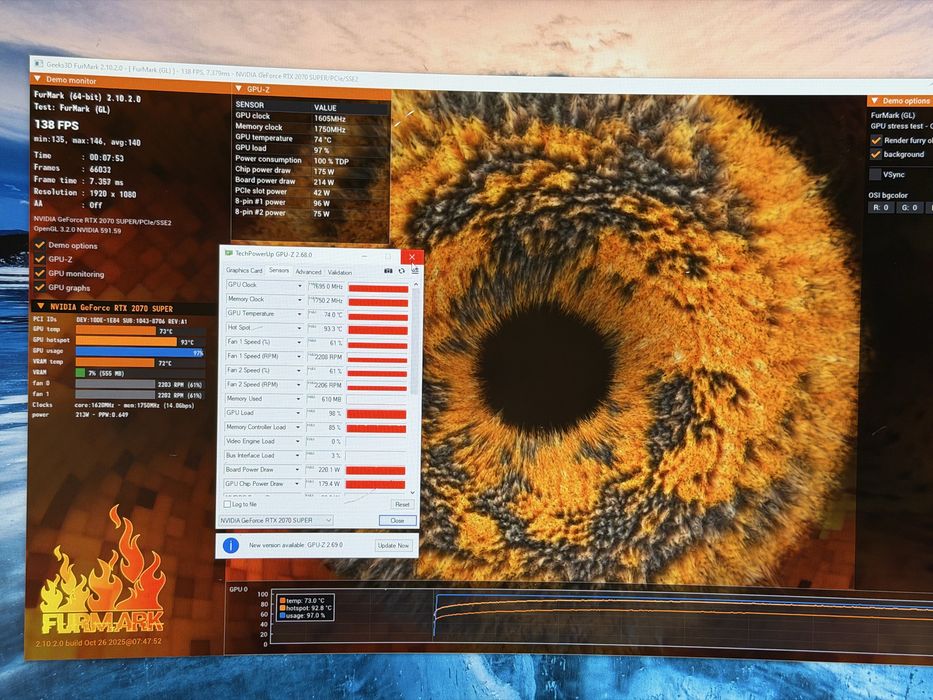Take a GPU-Z screenshot with camera icon
The image size is (933, 700).
[388, 271]
